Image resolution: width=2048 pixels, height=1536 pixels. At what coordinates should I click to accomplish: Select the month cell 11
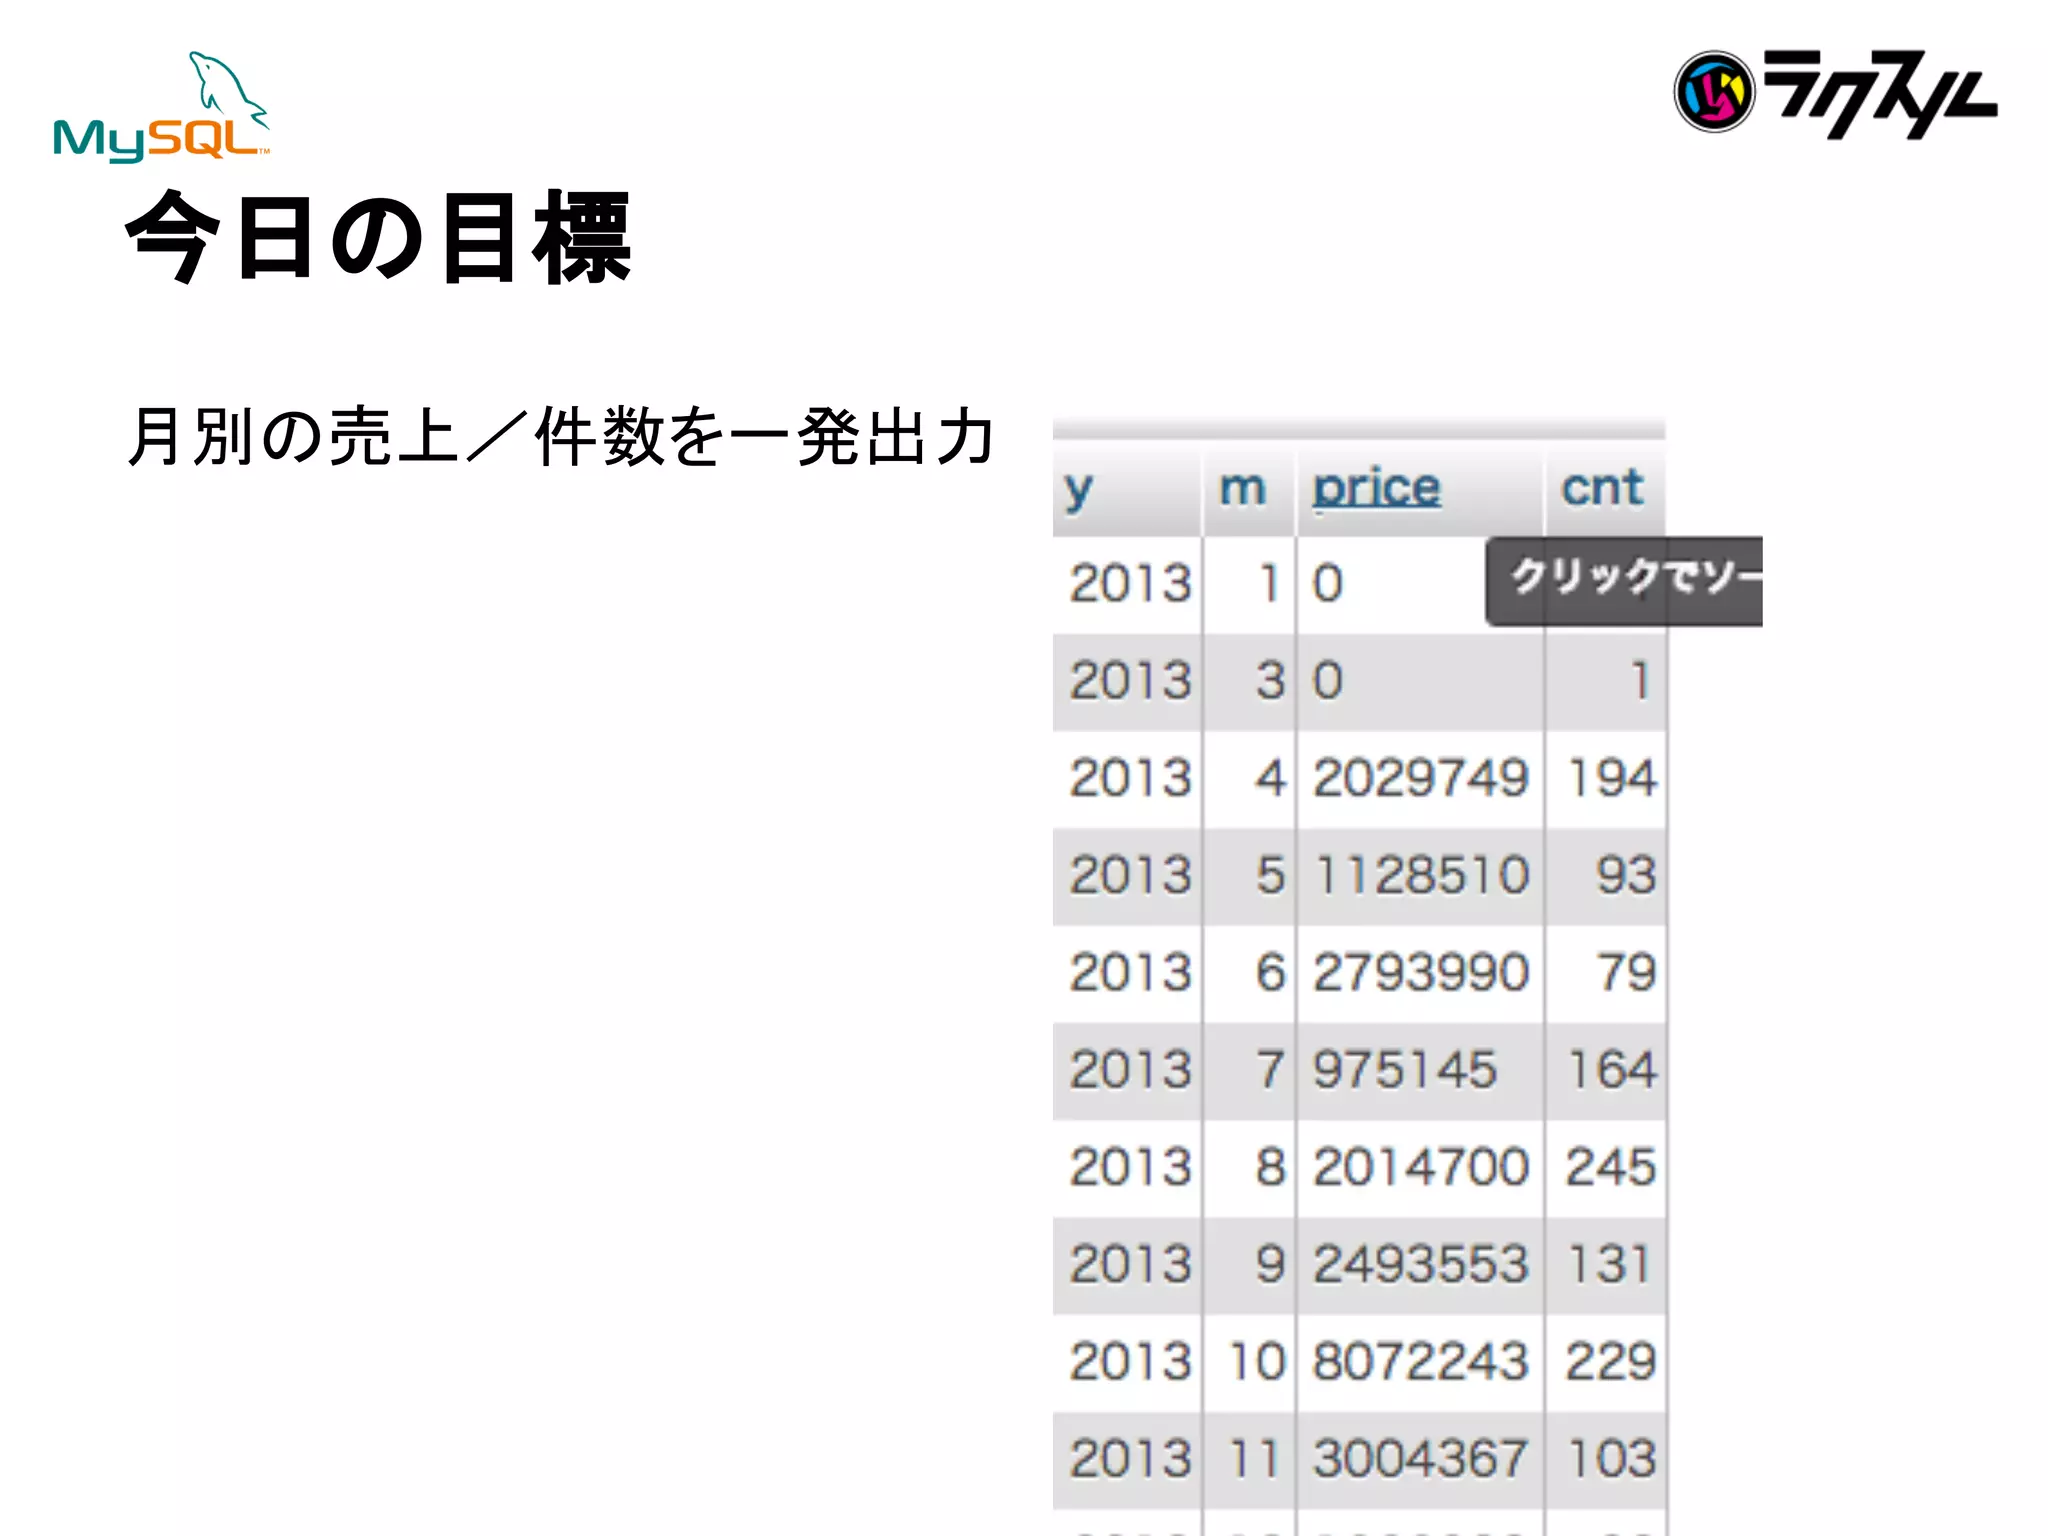tap(1249, 1458)
